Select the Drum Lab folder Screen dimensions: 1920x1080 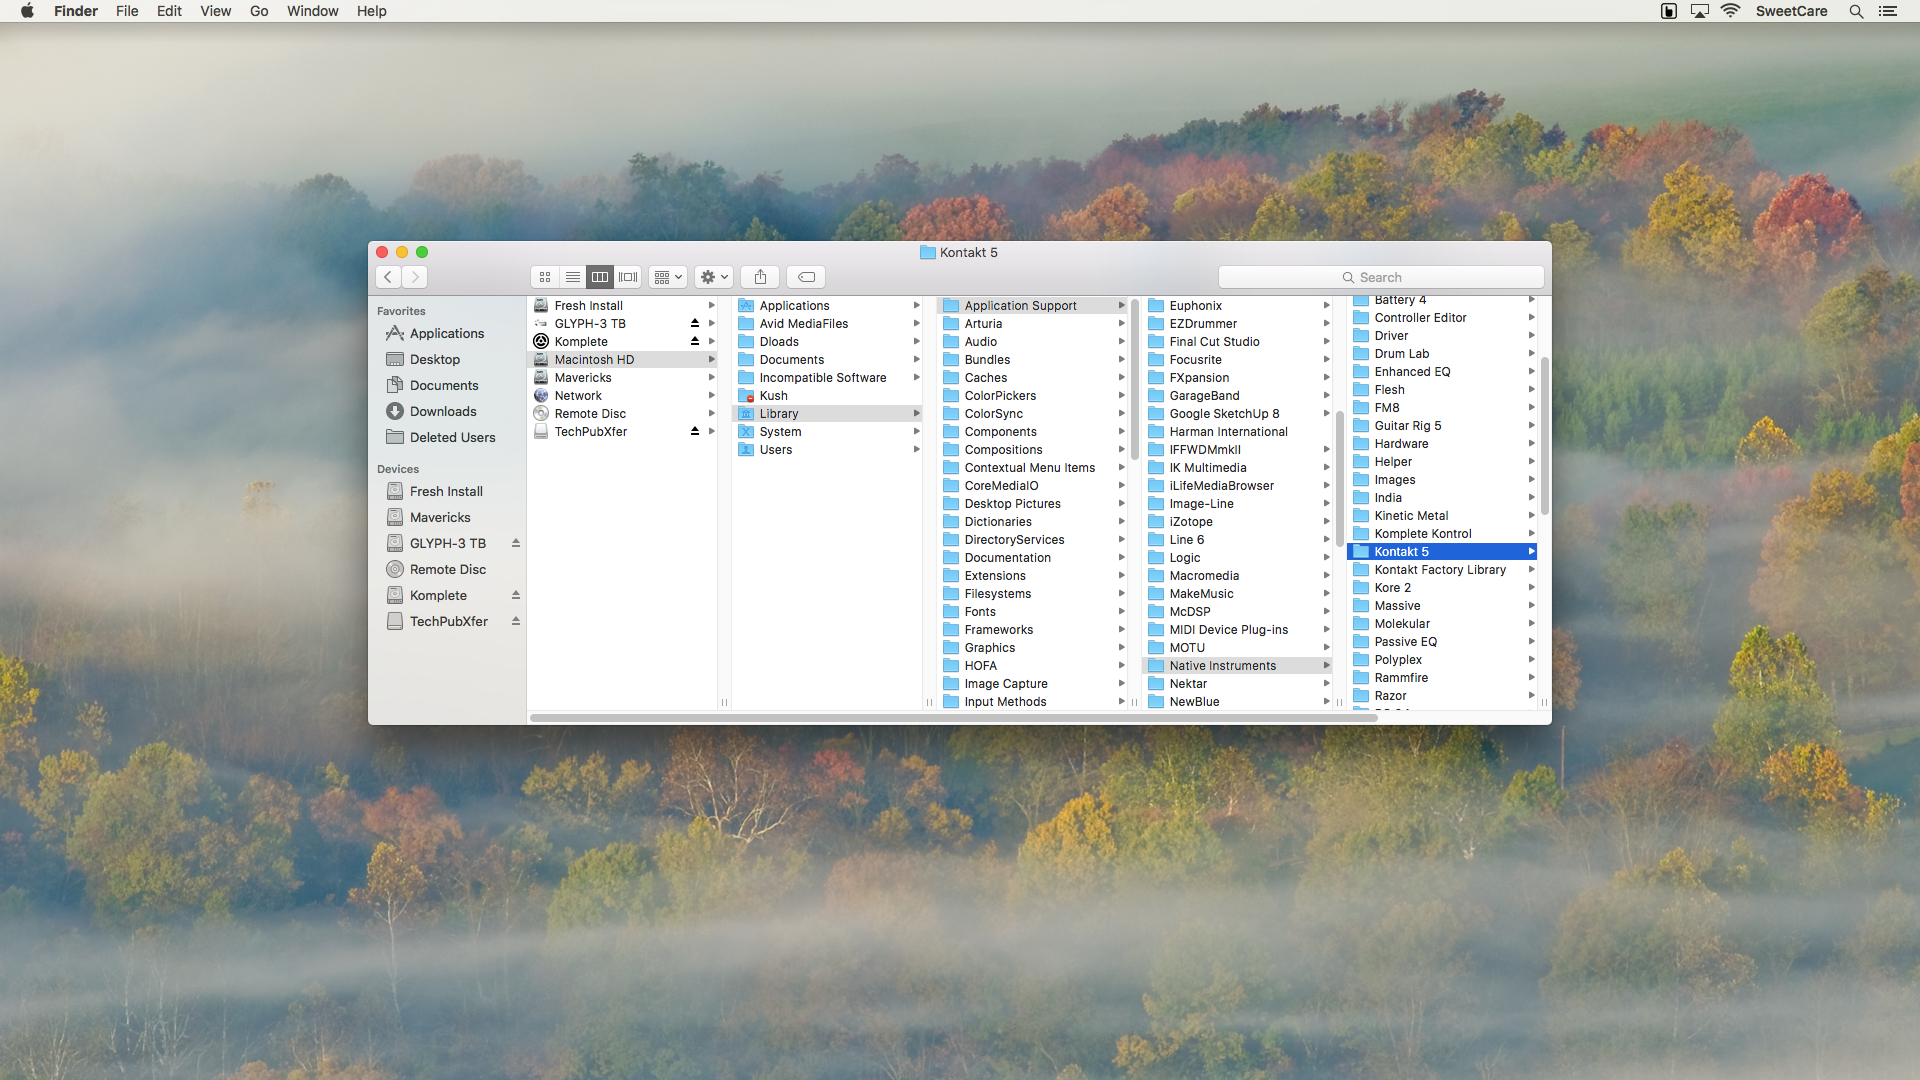1443,354
